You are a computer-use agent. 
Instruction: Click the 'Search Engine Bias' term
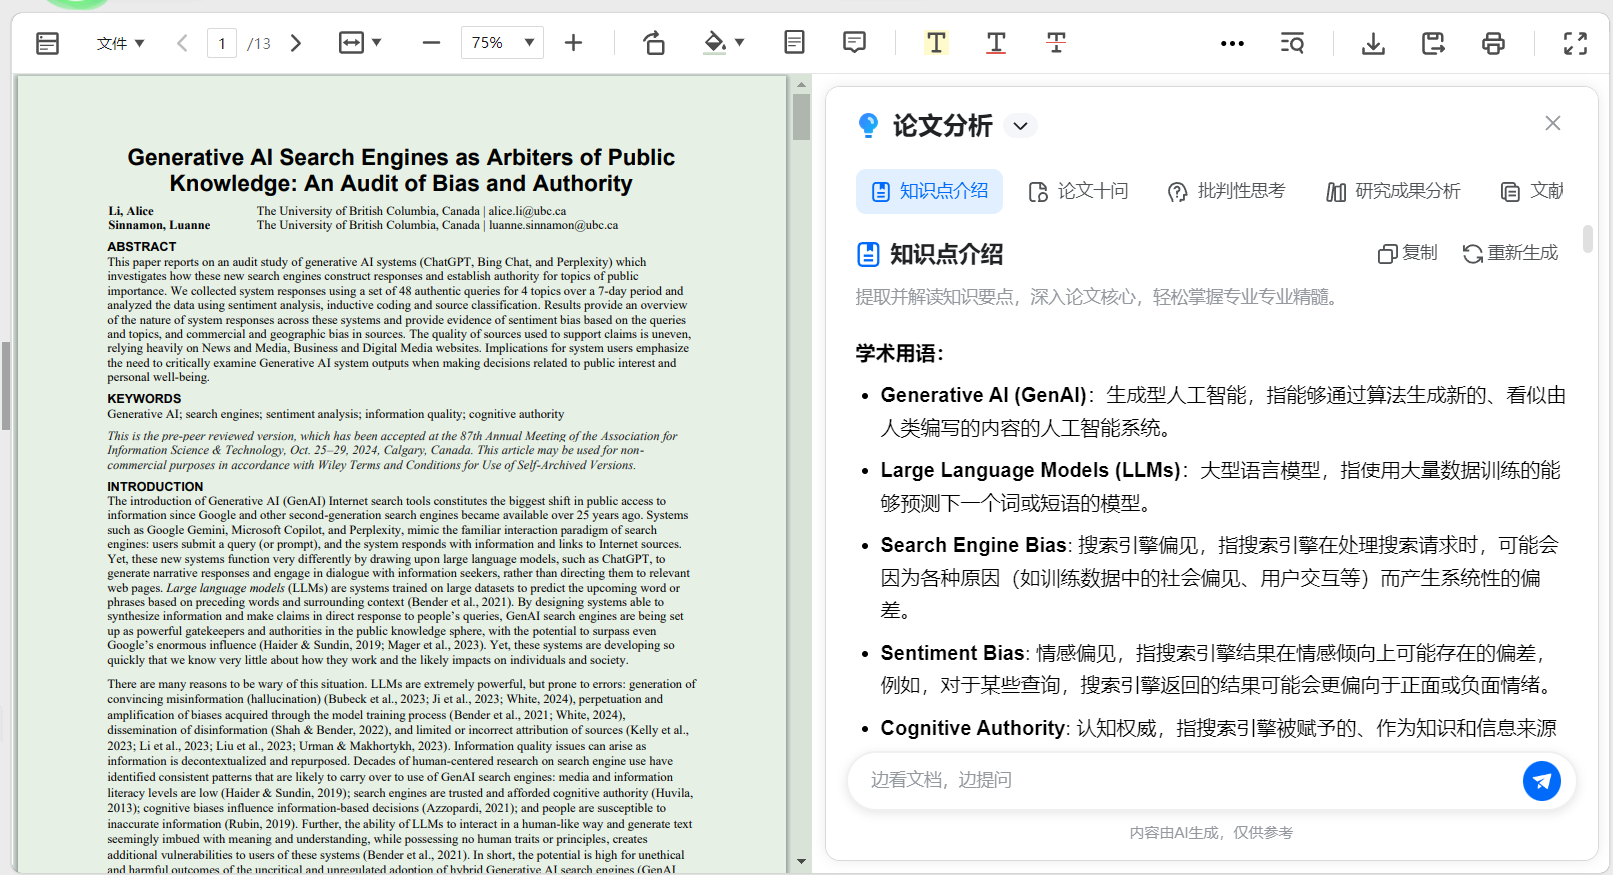[x=973, y=545]
